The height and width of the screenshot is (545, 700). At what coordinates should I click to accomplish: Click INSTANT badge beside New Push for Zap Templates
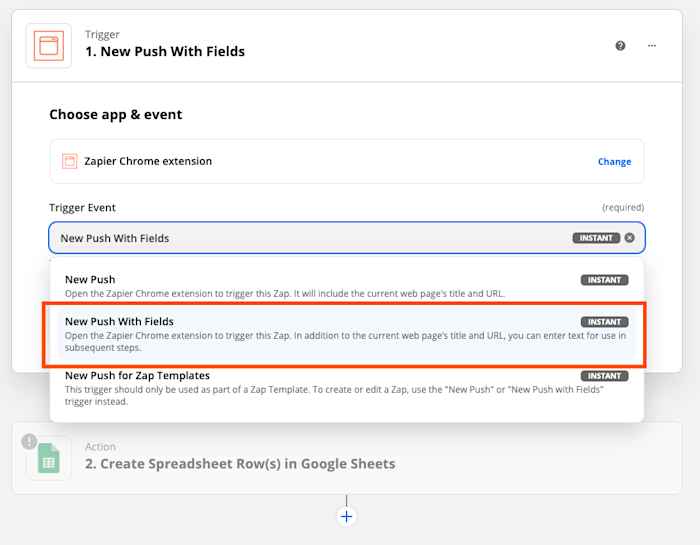pos(604,376)
